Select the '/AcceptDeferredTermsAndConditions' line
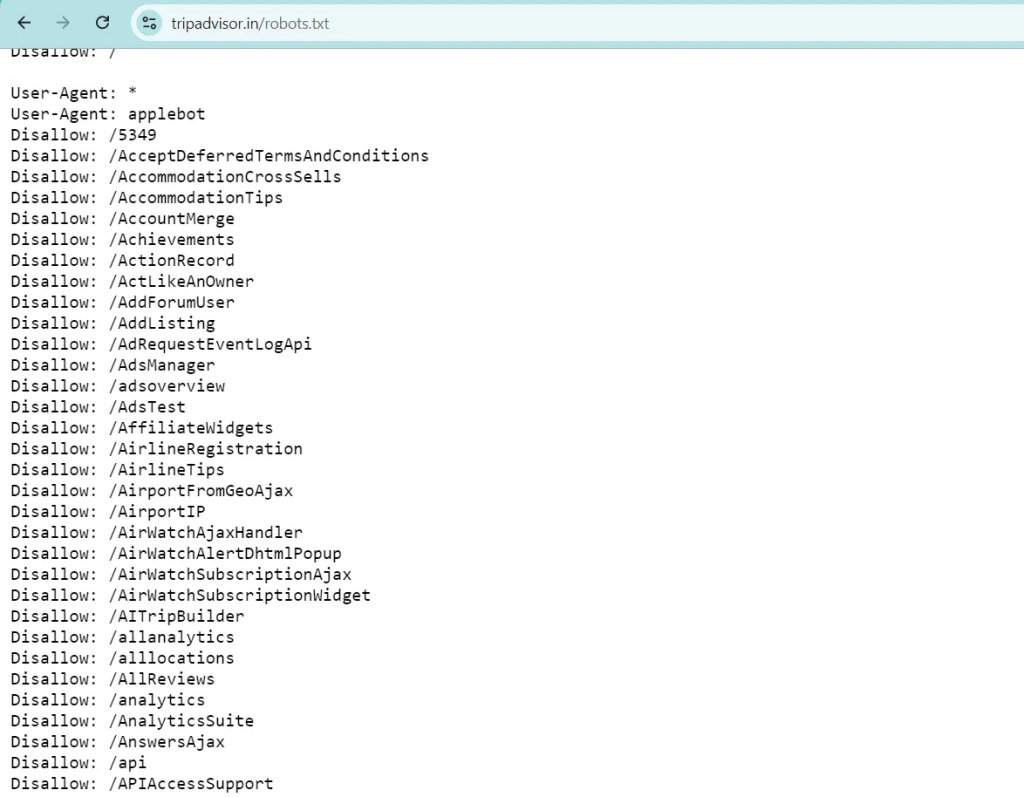The width and height of the screenshot is (1024, 797). point(219,155)
